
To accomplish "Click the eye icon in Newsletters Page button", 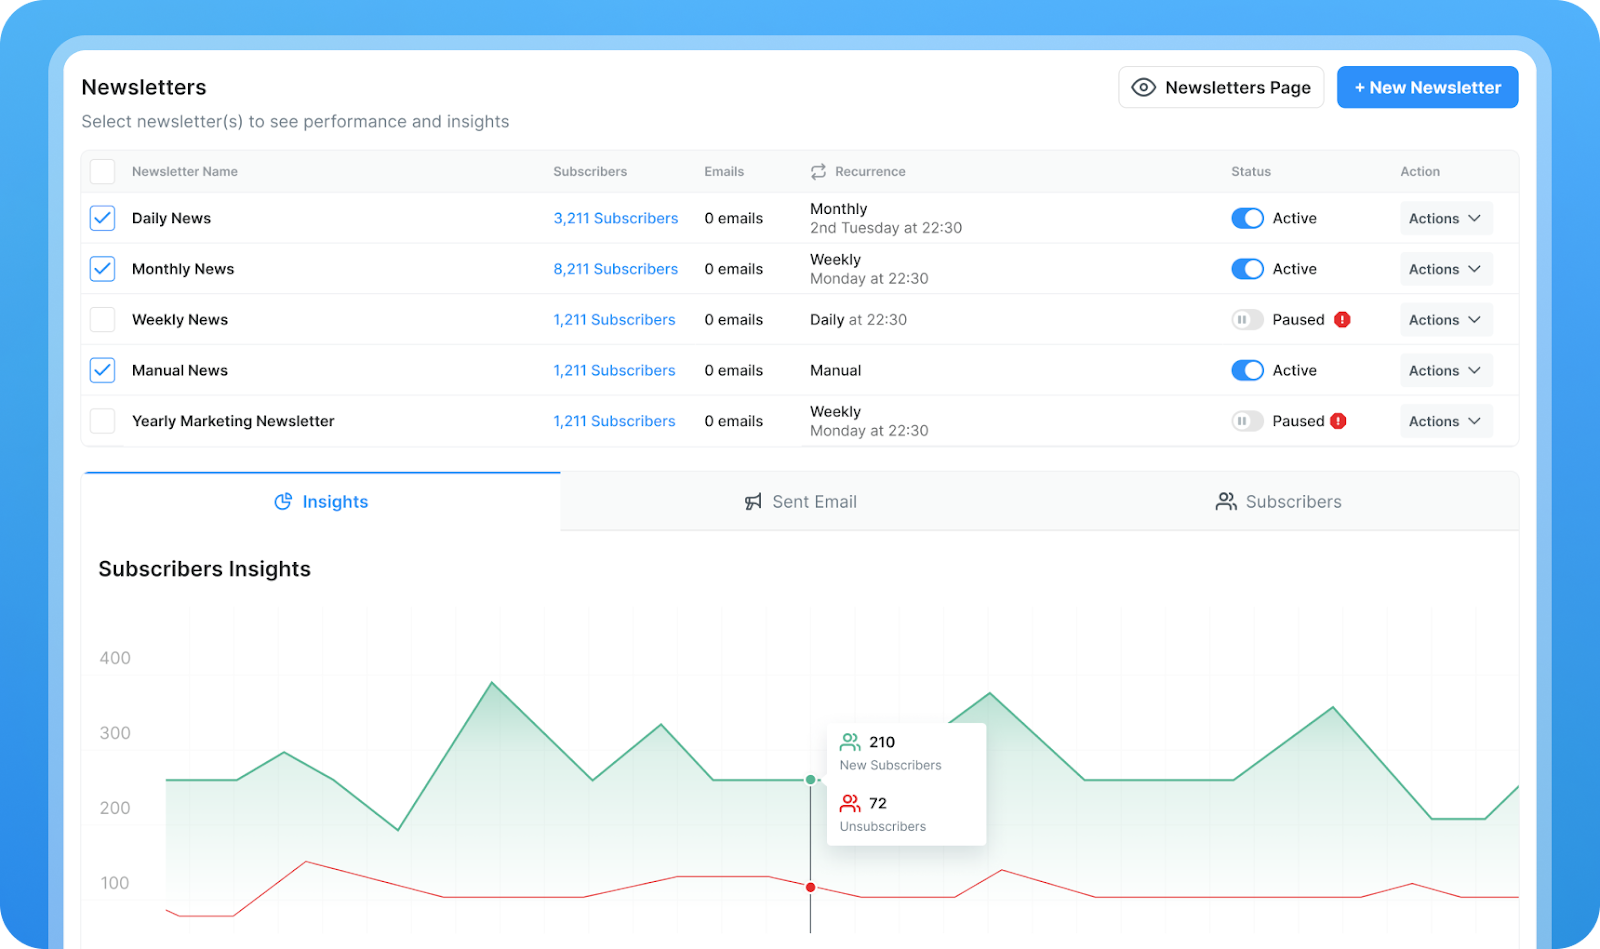I will click(1143, 88).
